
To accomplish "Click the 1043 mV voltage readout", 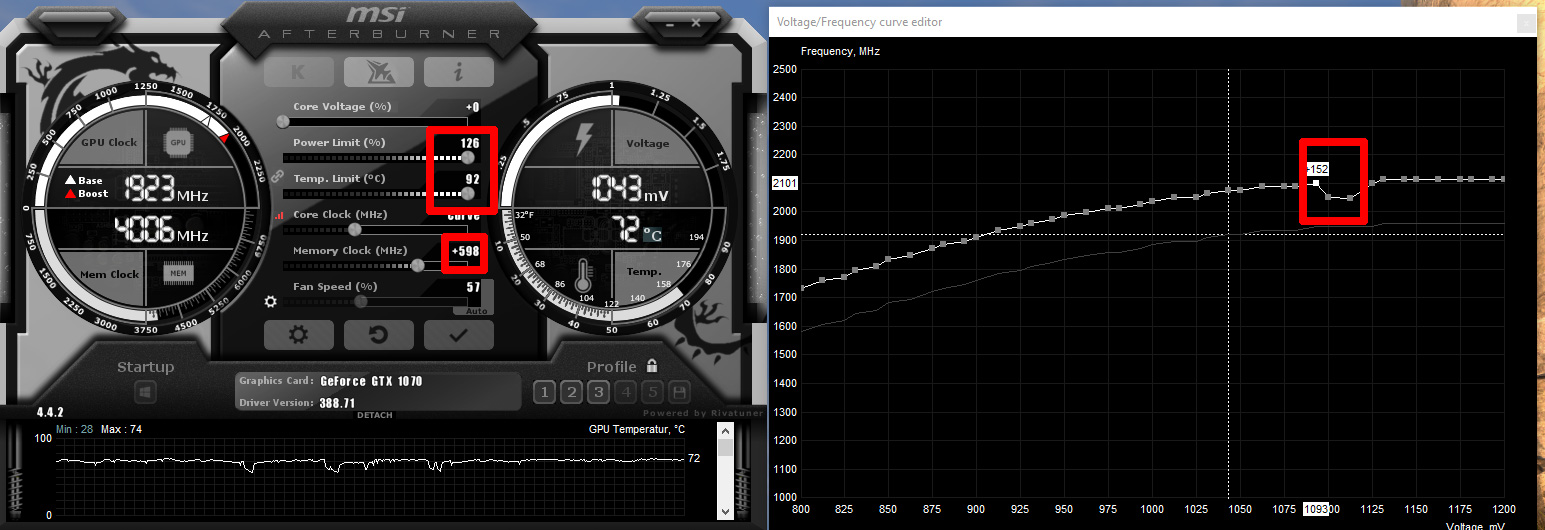I will (630, 188).
